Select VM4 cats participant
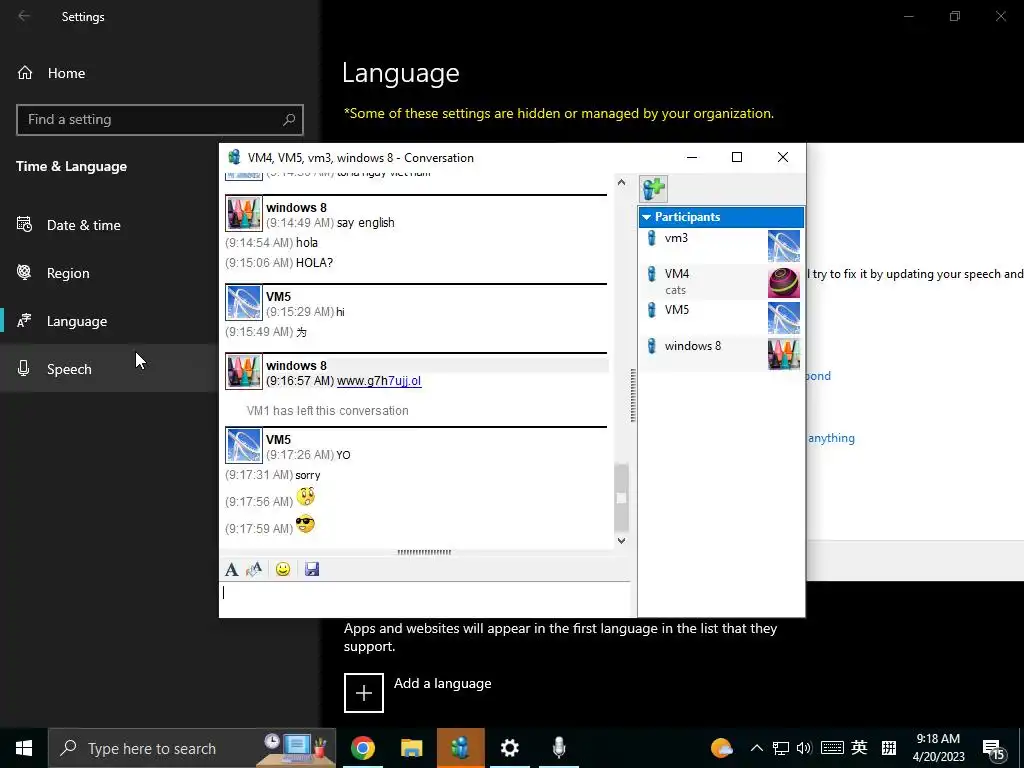Image resolution: width=1024 pixels, height=768 pixels. (x=721, y=281)
